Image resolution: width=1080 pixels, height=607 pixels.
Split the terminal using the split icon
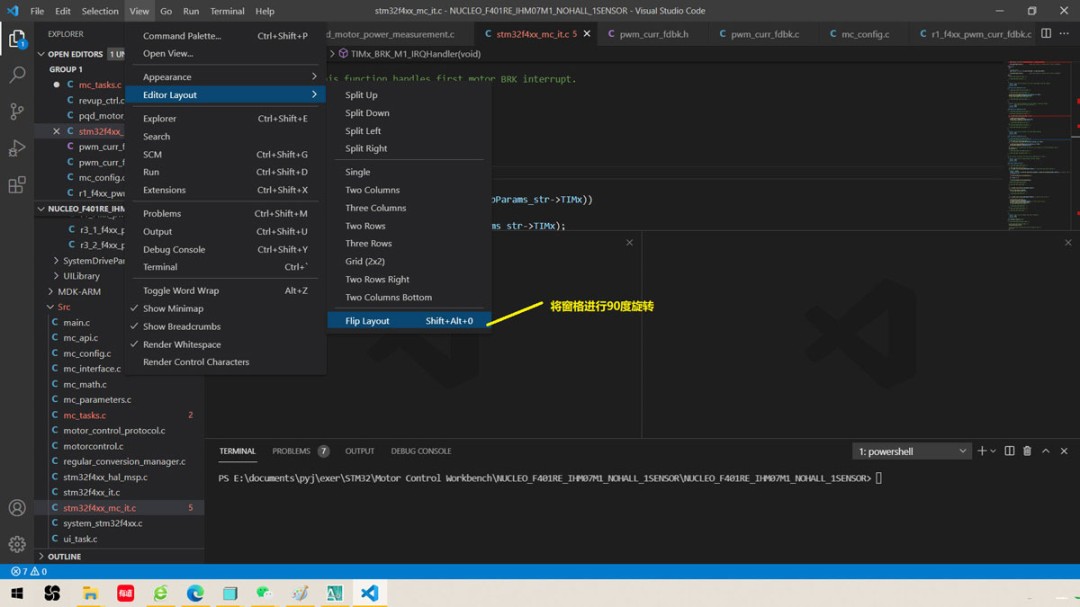1010,451
